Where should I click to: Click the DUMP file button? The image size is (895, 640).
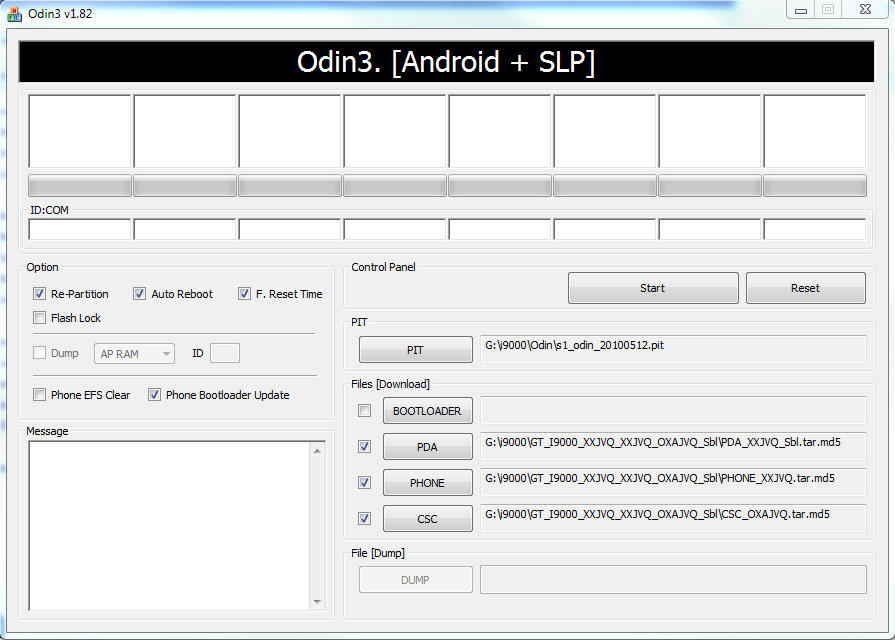click(416, 580)
